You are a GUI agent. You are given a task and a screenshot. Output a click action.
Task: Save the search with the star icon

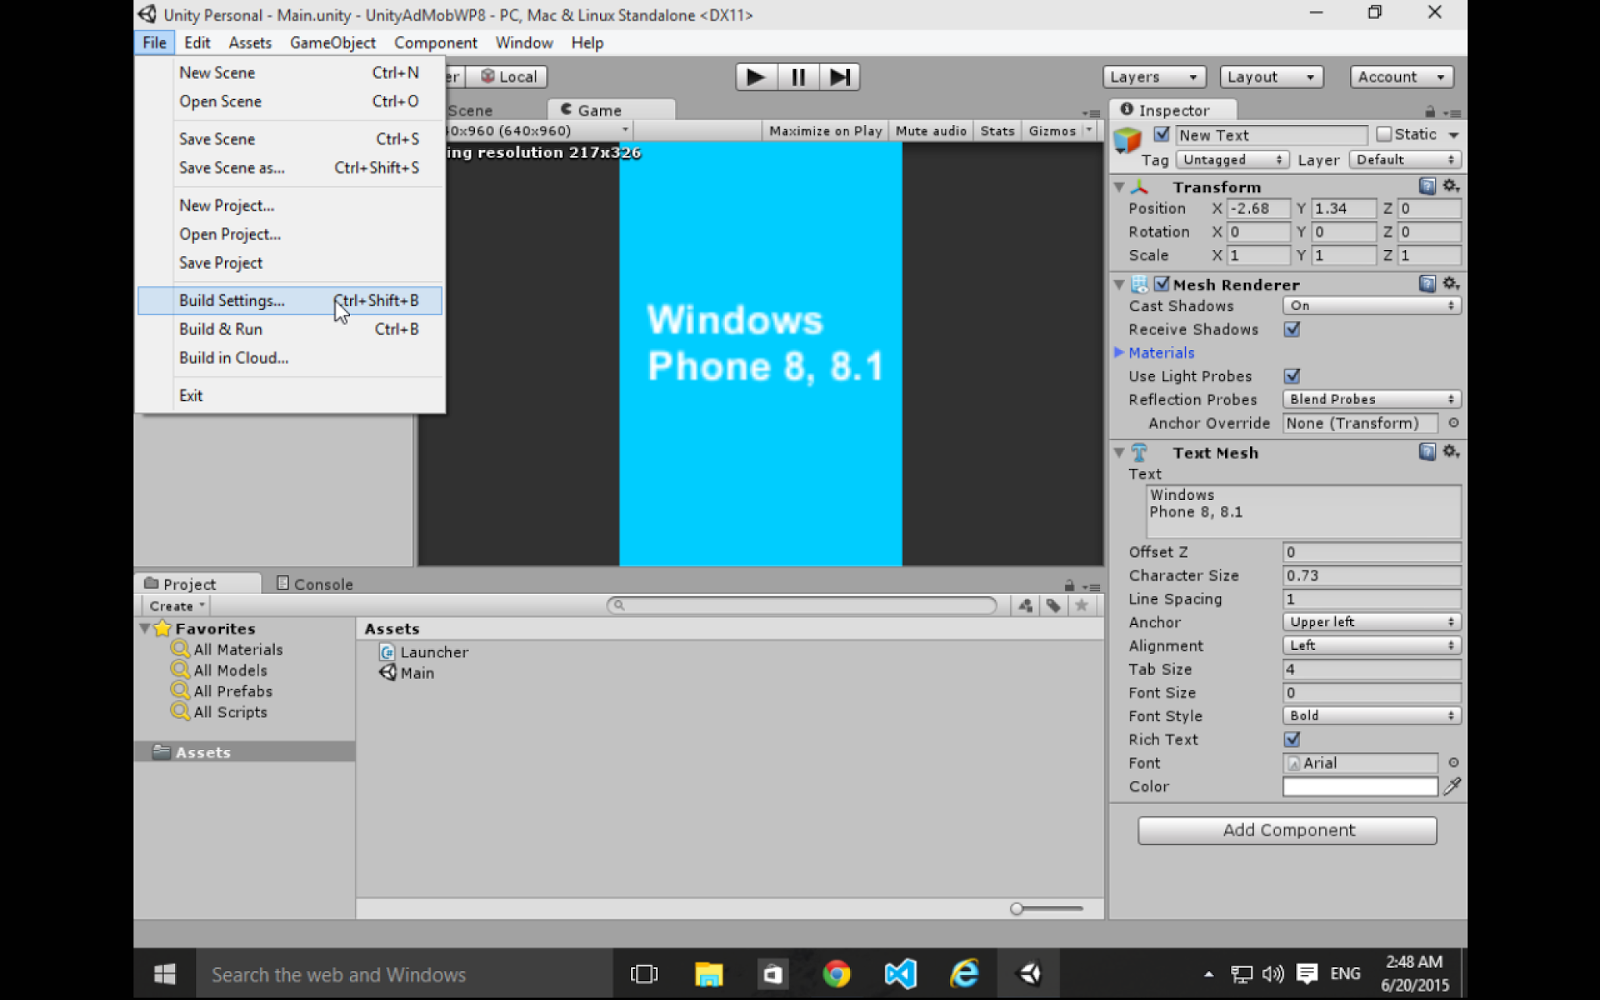point(1081,605)
